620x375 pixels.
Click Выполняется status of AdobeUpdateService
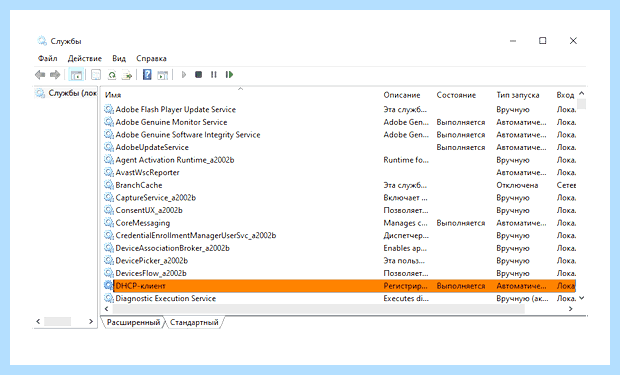click(461, 147)
